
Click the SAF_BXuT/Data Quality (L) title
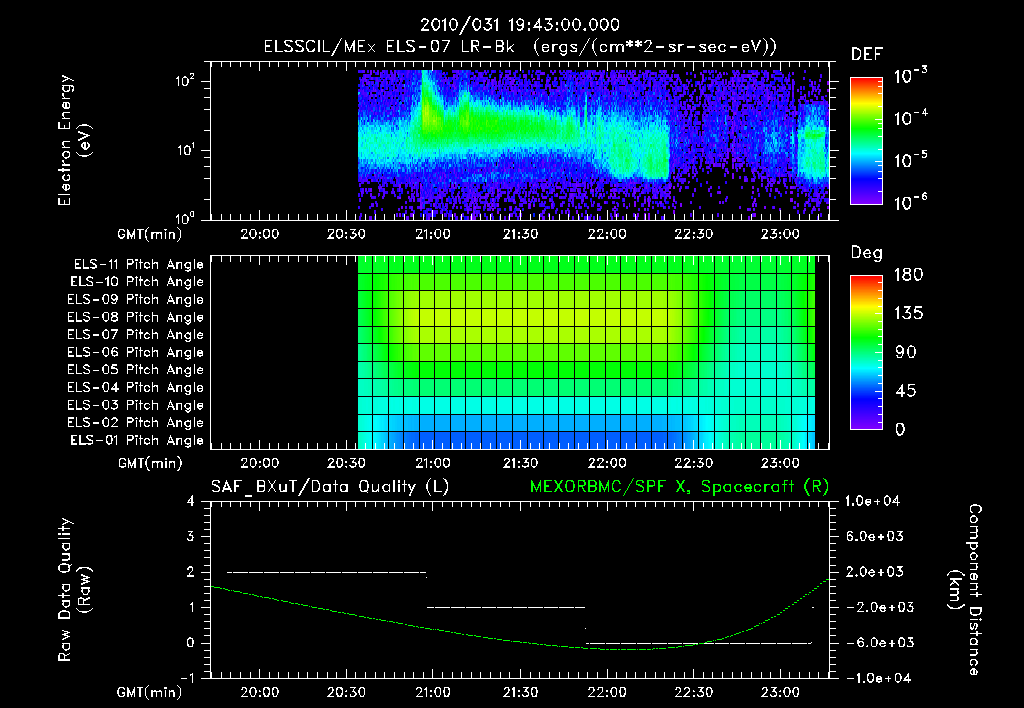coord(330,487)
